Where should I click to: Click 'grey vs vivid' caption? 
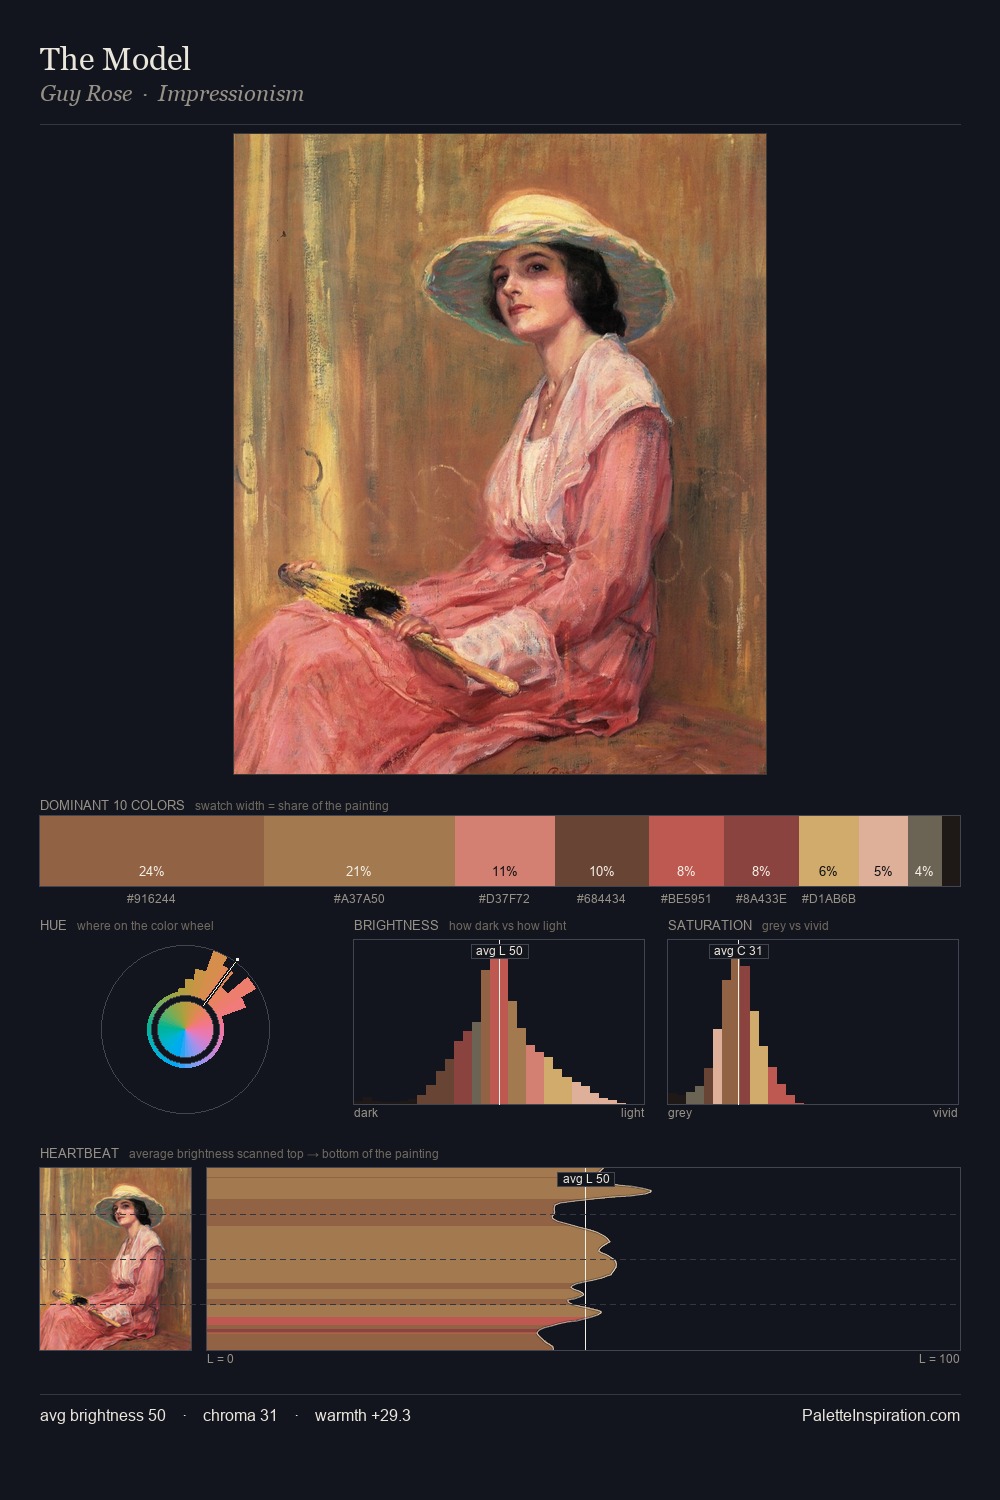(795, 926)
